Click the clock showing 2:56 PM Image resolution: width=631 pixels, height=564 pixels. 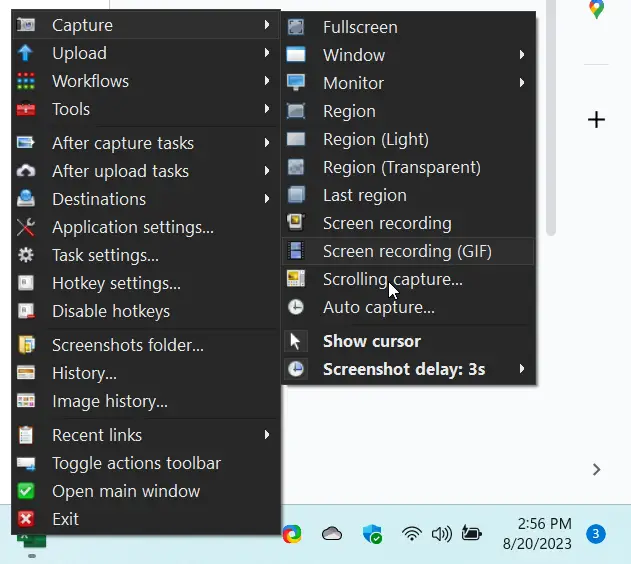coord(544,524)
